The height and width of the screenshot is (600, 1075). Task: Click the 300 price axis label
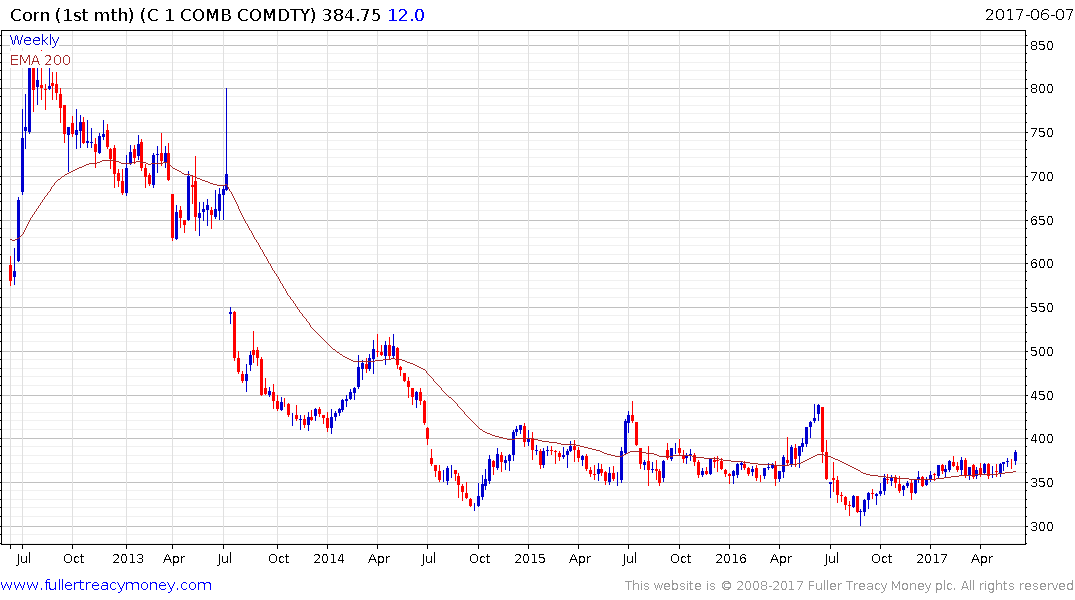tap(1041, 526)
